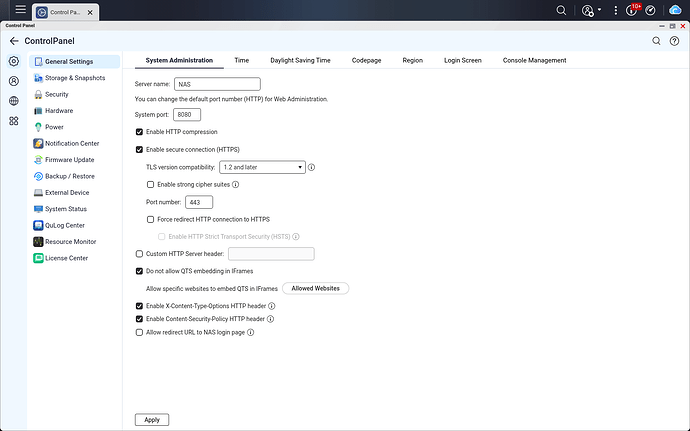Select the Privilege user category icon
The image size is (690, 431).
(x=14, y=81)
